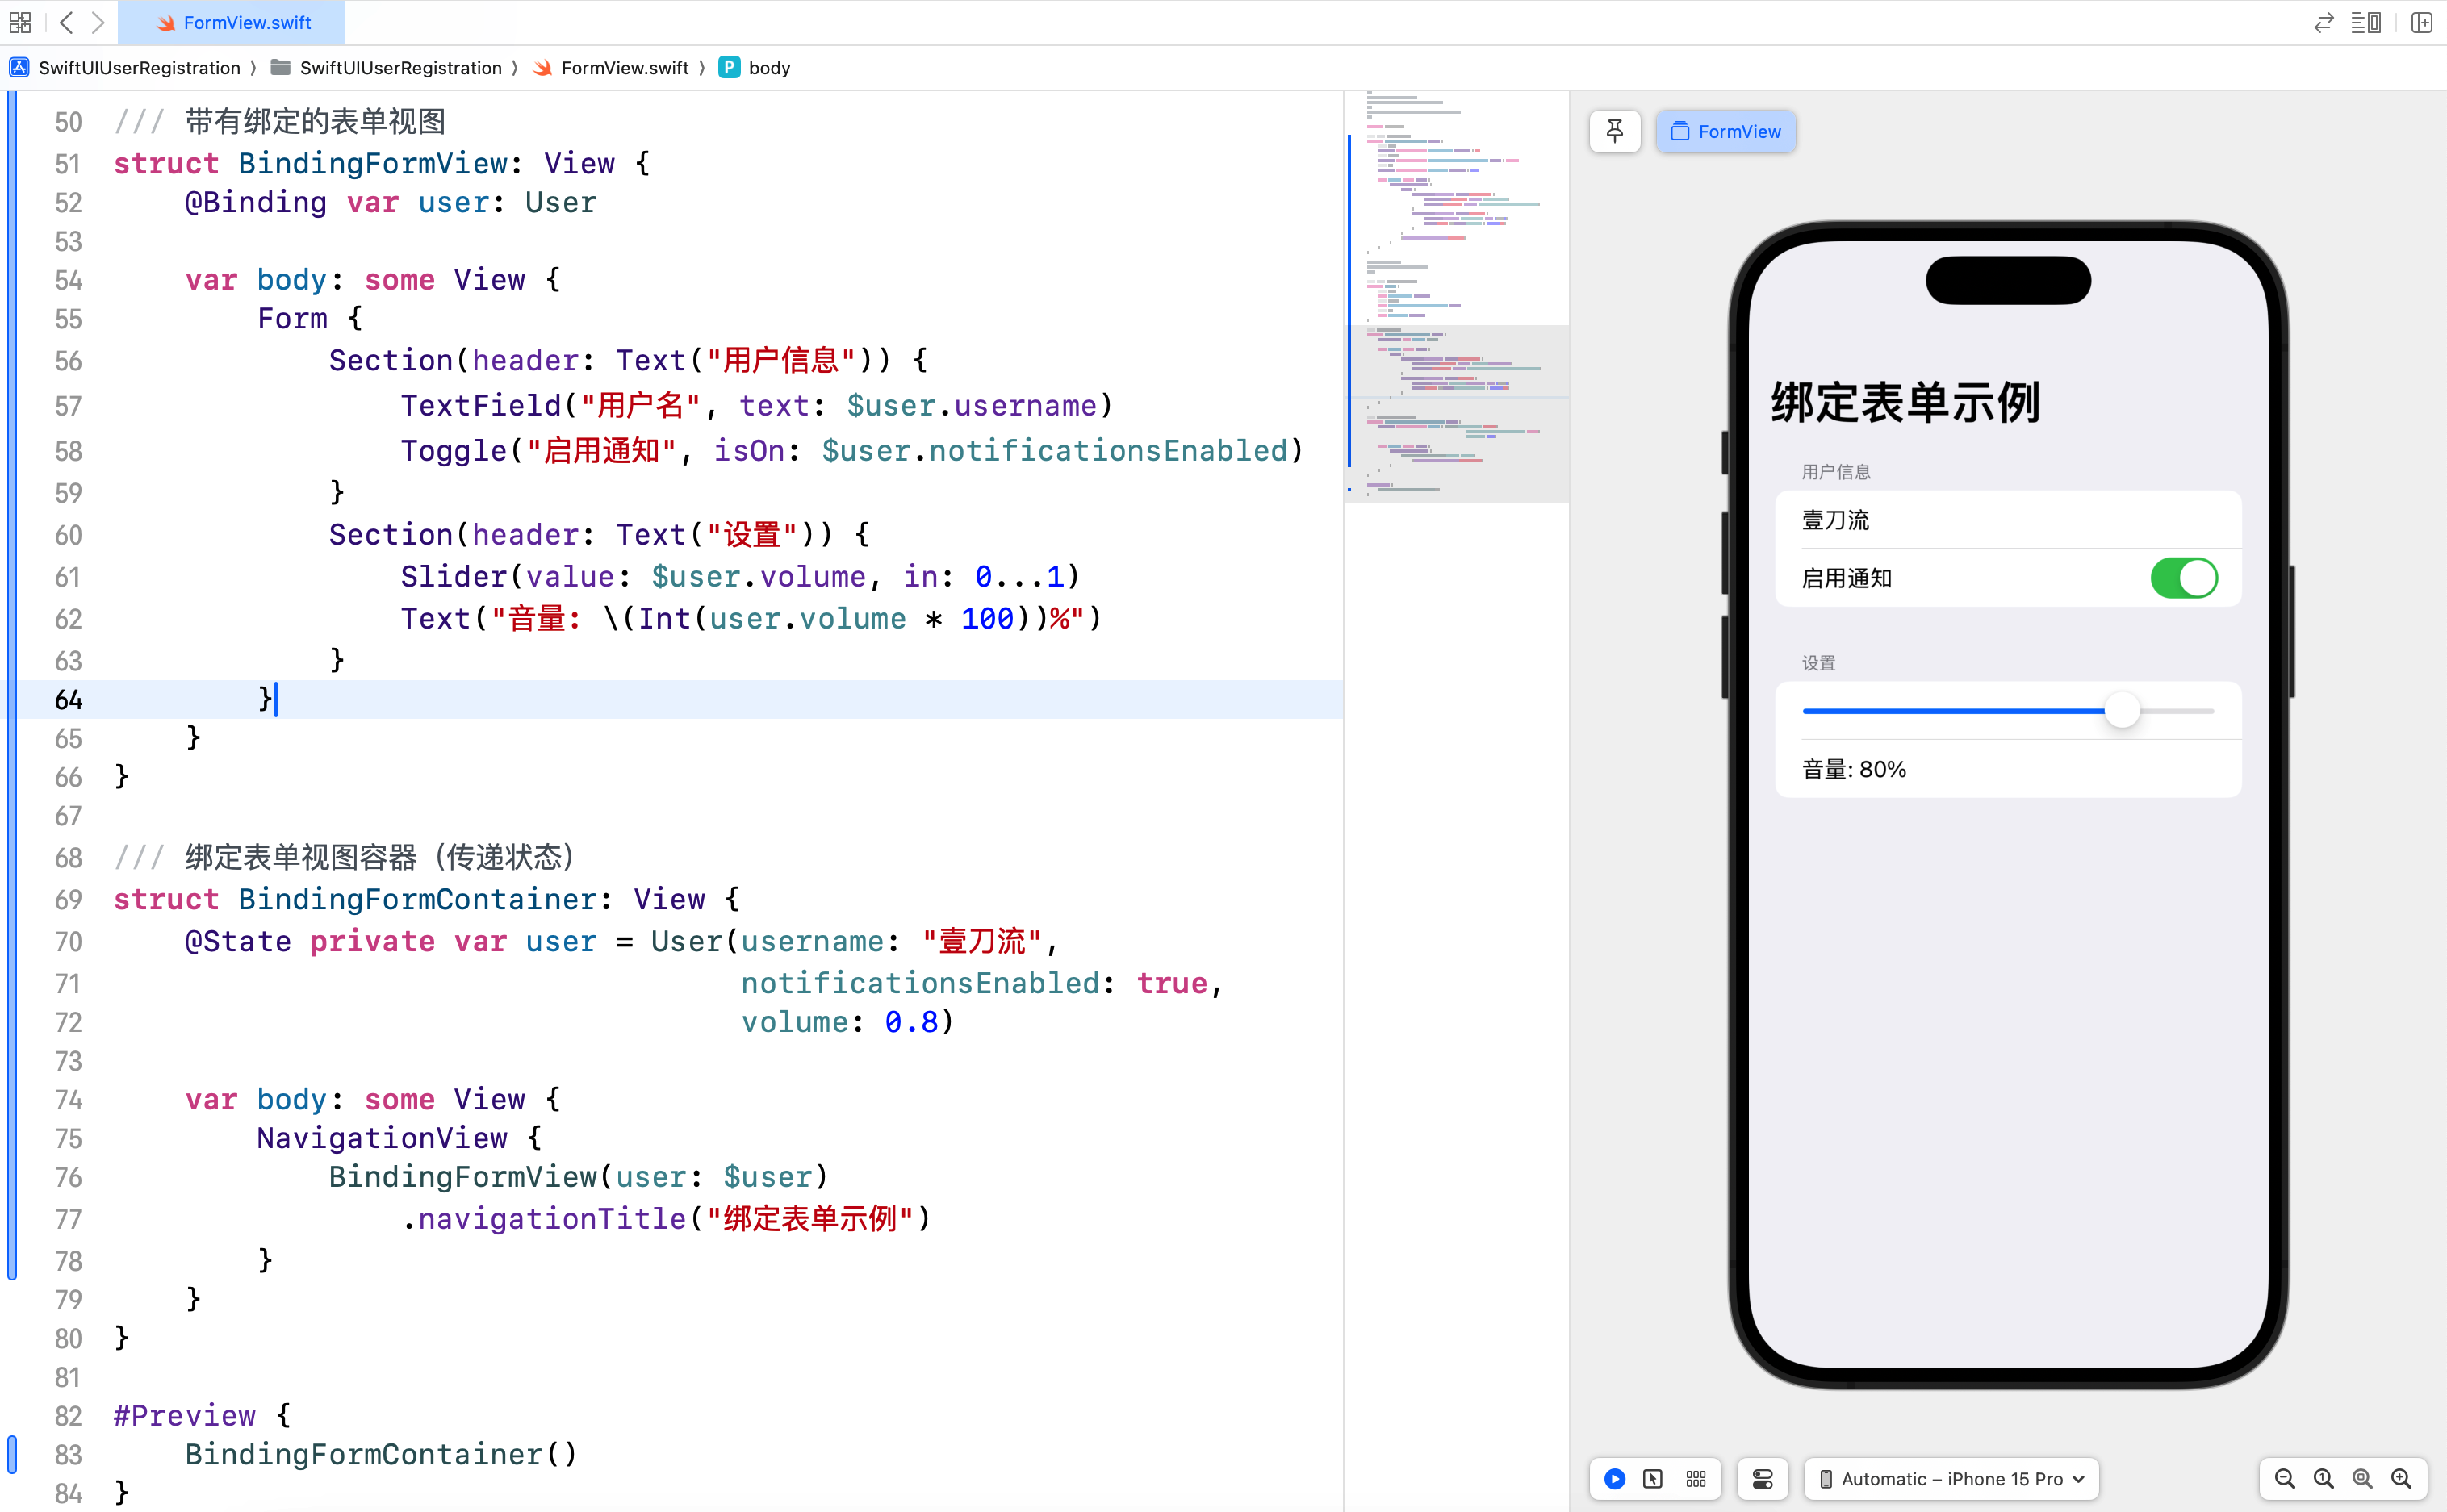Click SwiftUIUserRegistration project in breadcrumb
Image resolution: width=2447 pixels, height=1512 pixels.
click(x=125, y=68)
